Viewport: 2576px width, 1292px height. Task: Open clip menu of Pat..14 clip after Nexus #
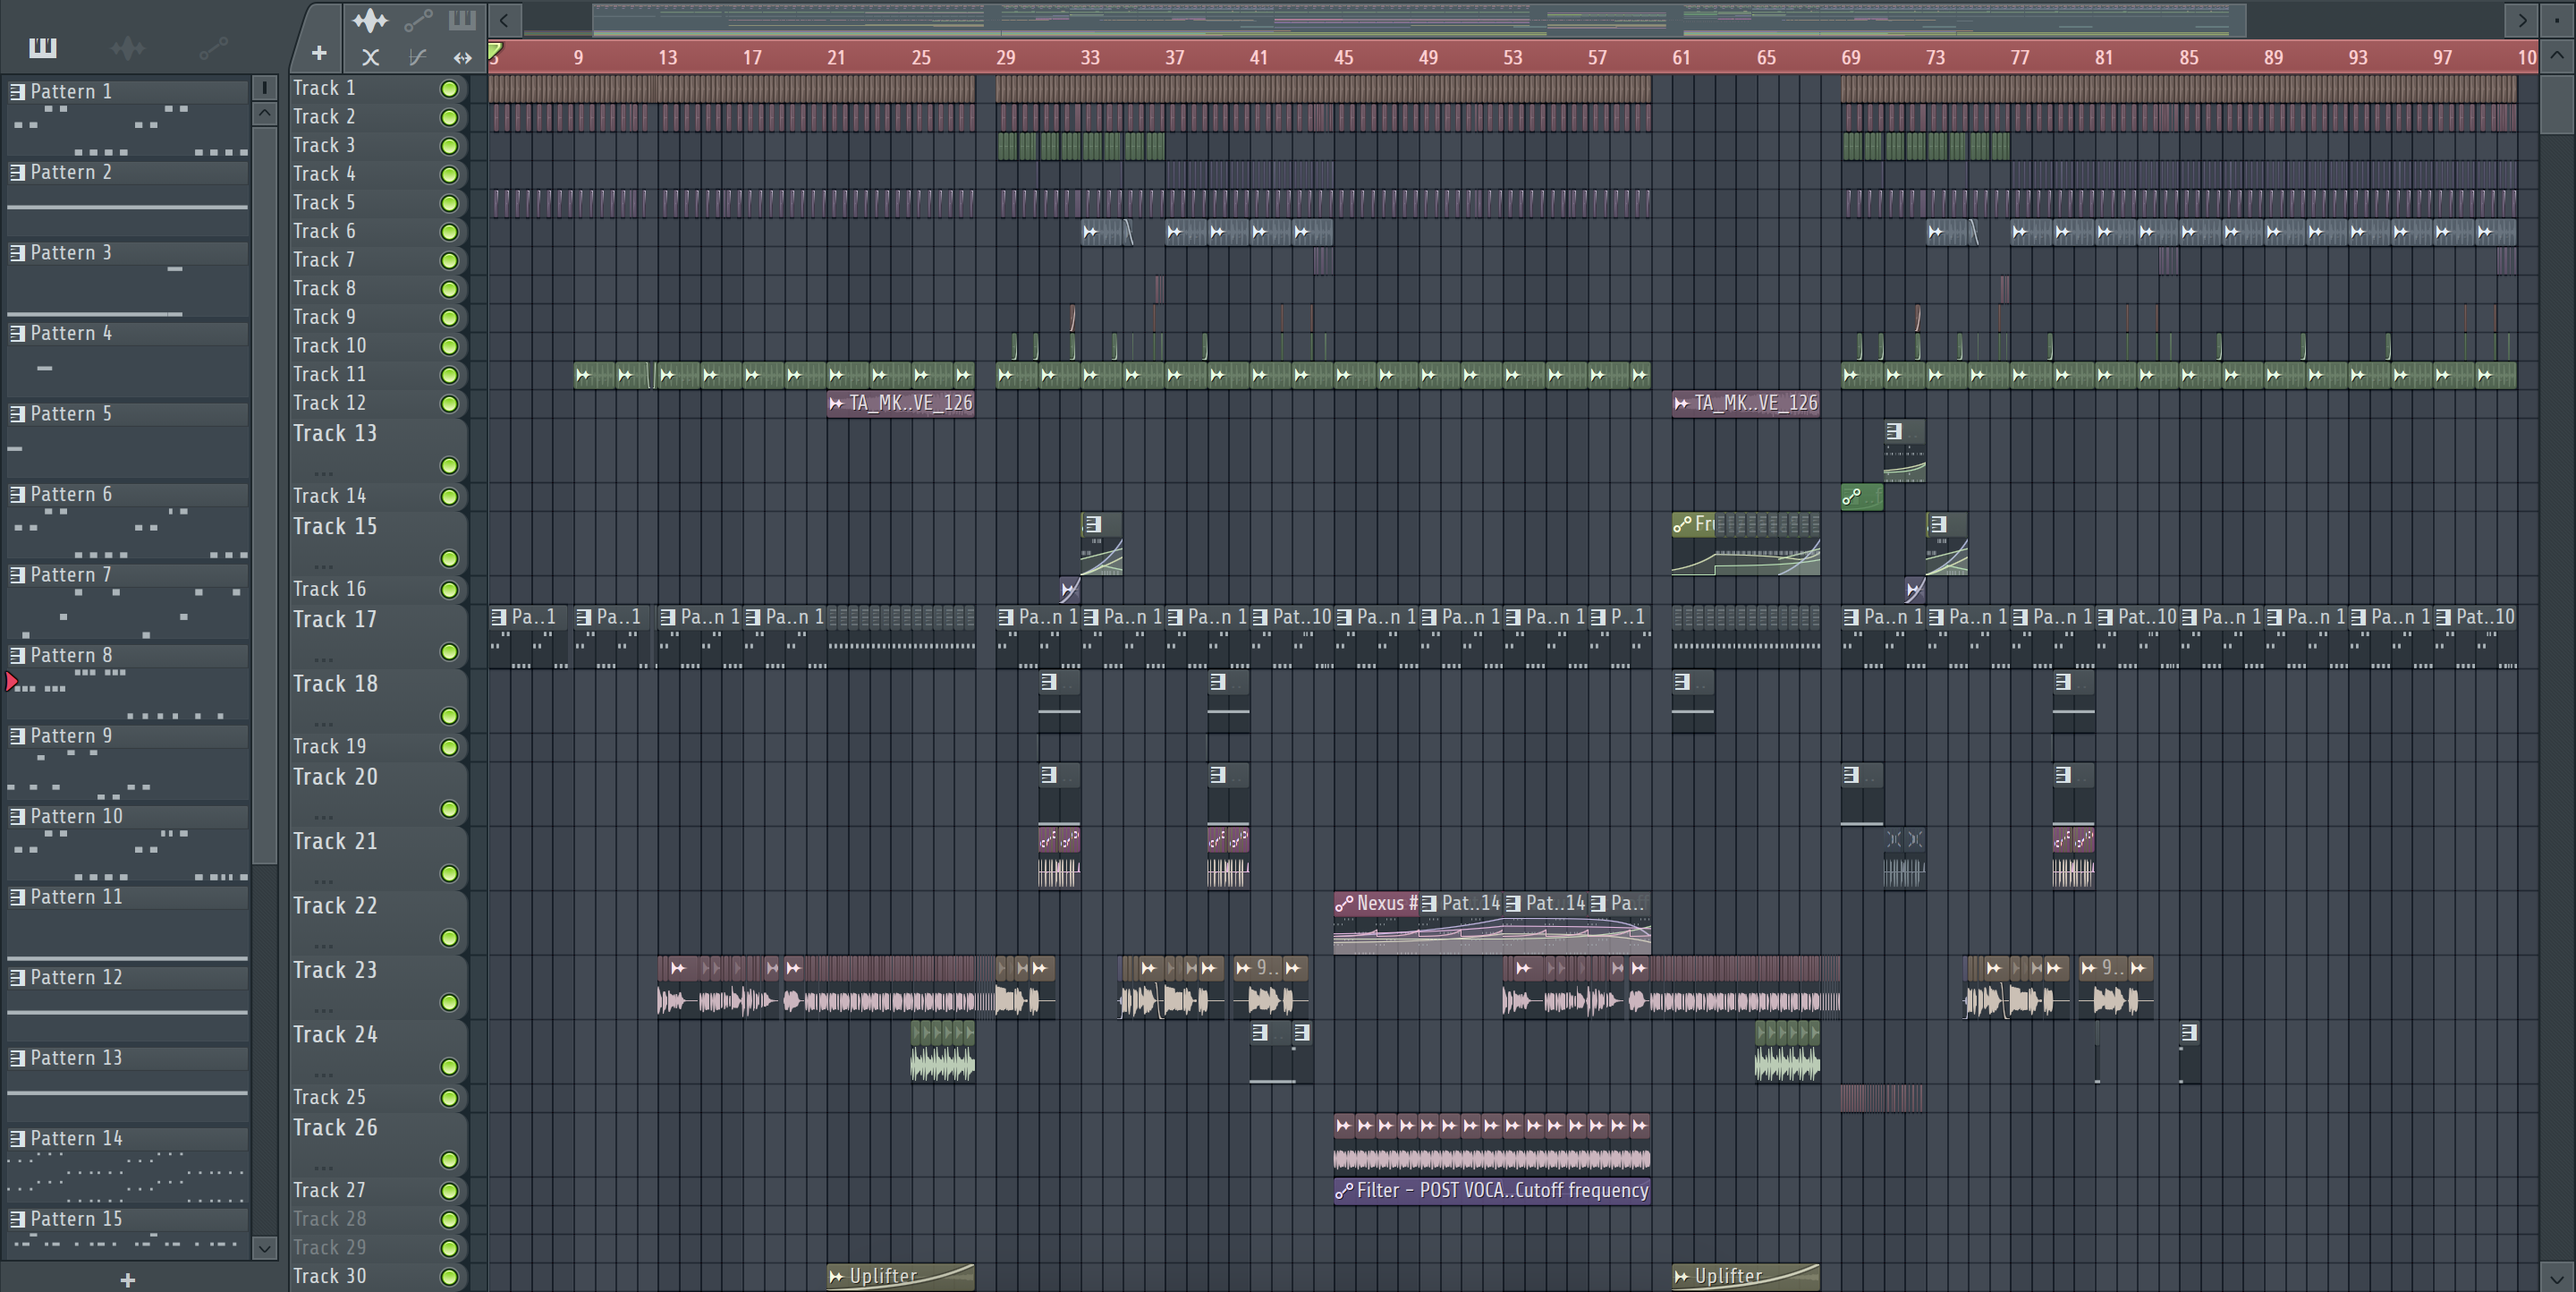point(1429,903)
